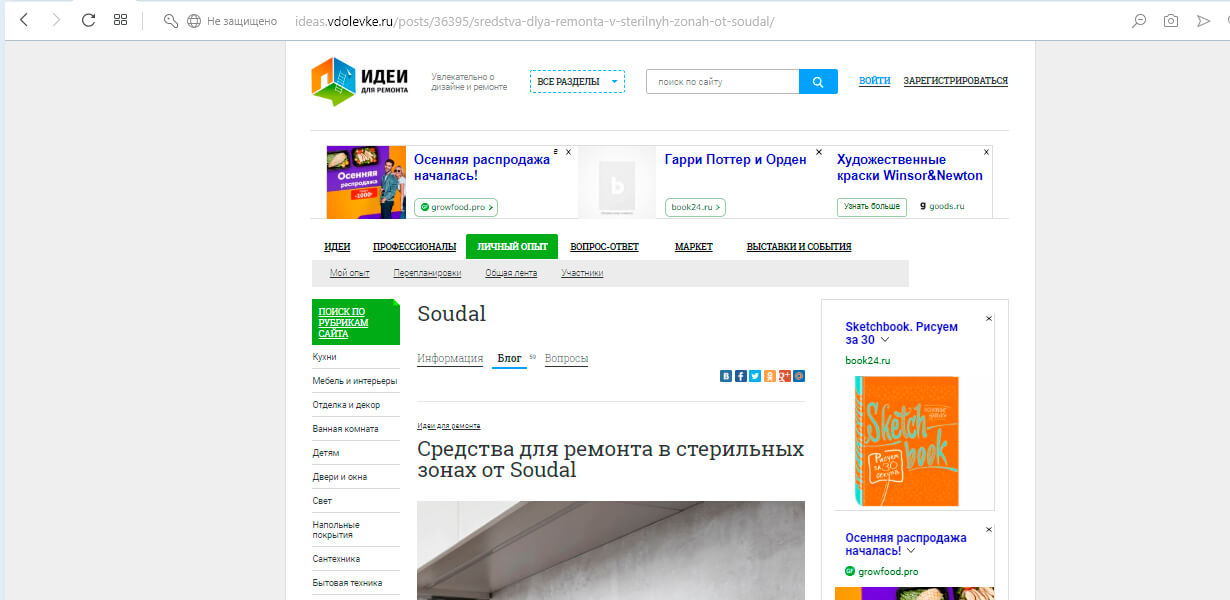Share the post via Facebook icon
The width and height of the screenshot is (1230, 600).
(740, 376)
